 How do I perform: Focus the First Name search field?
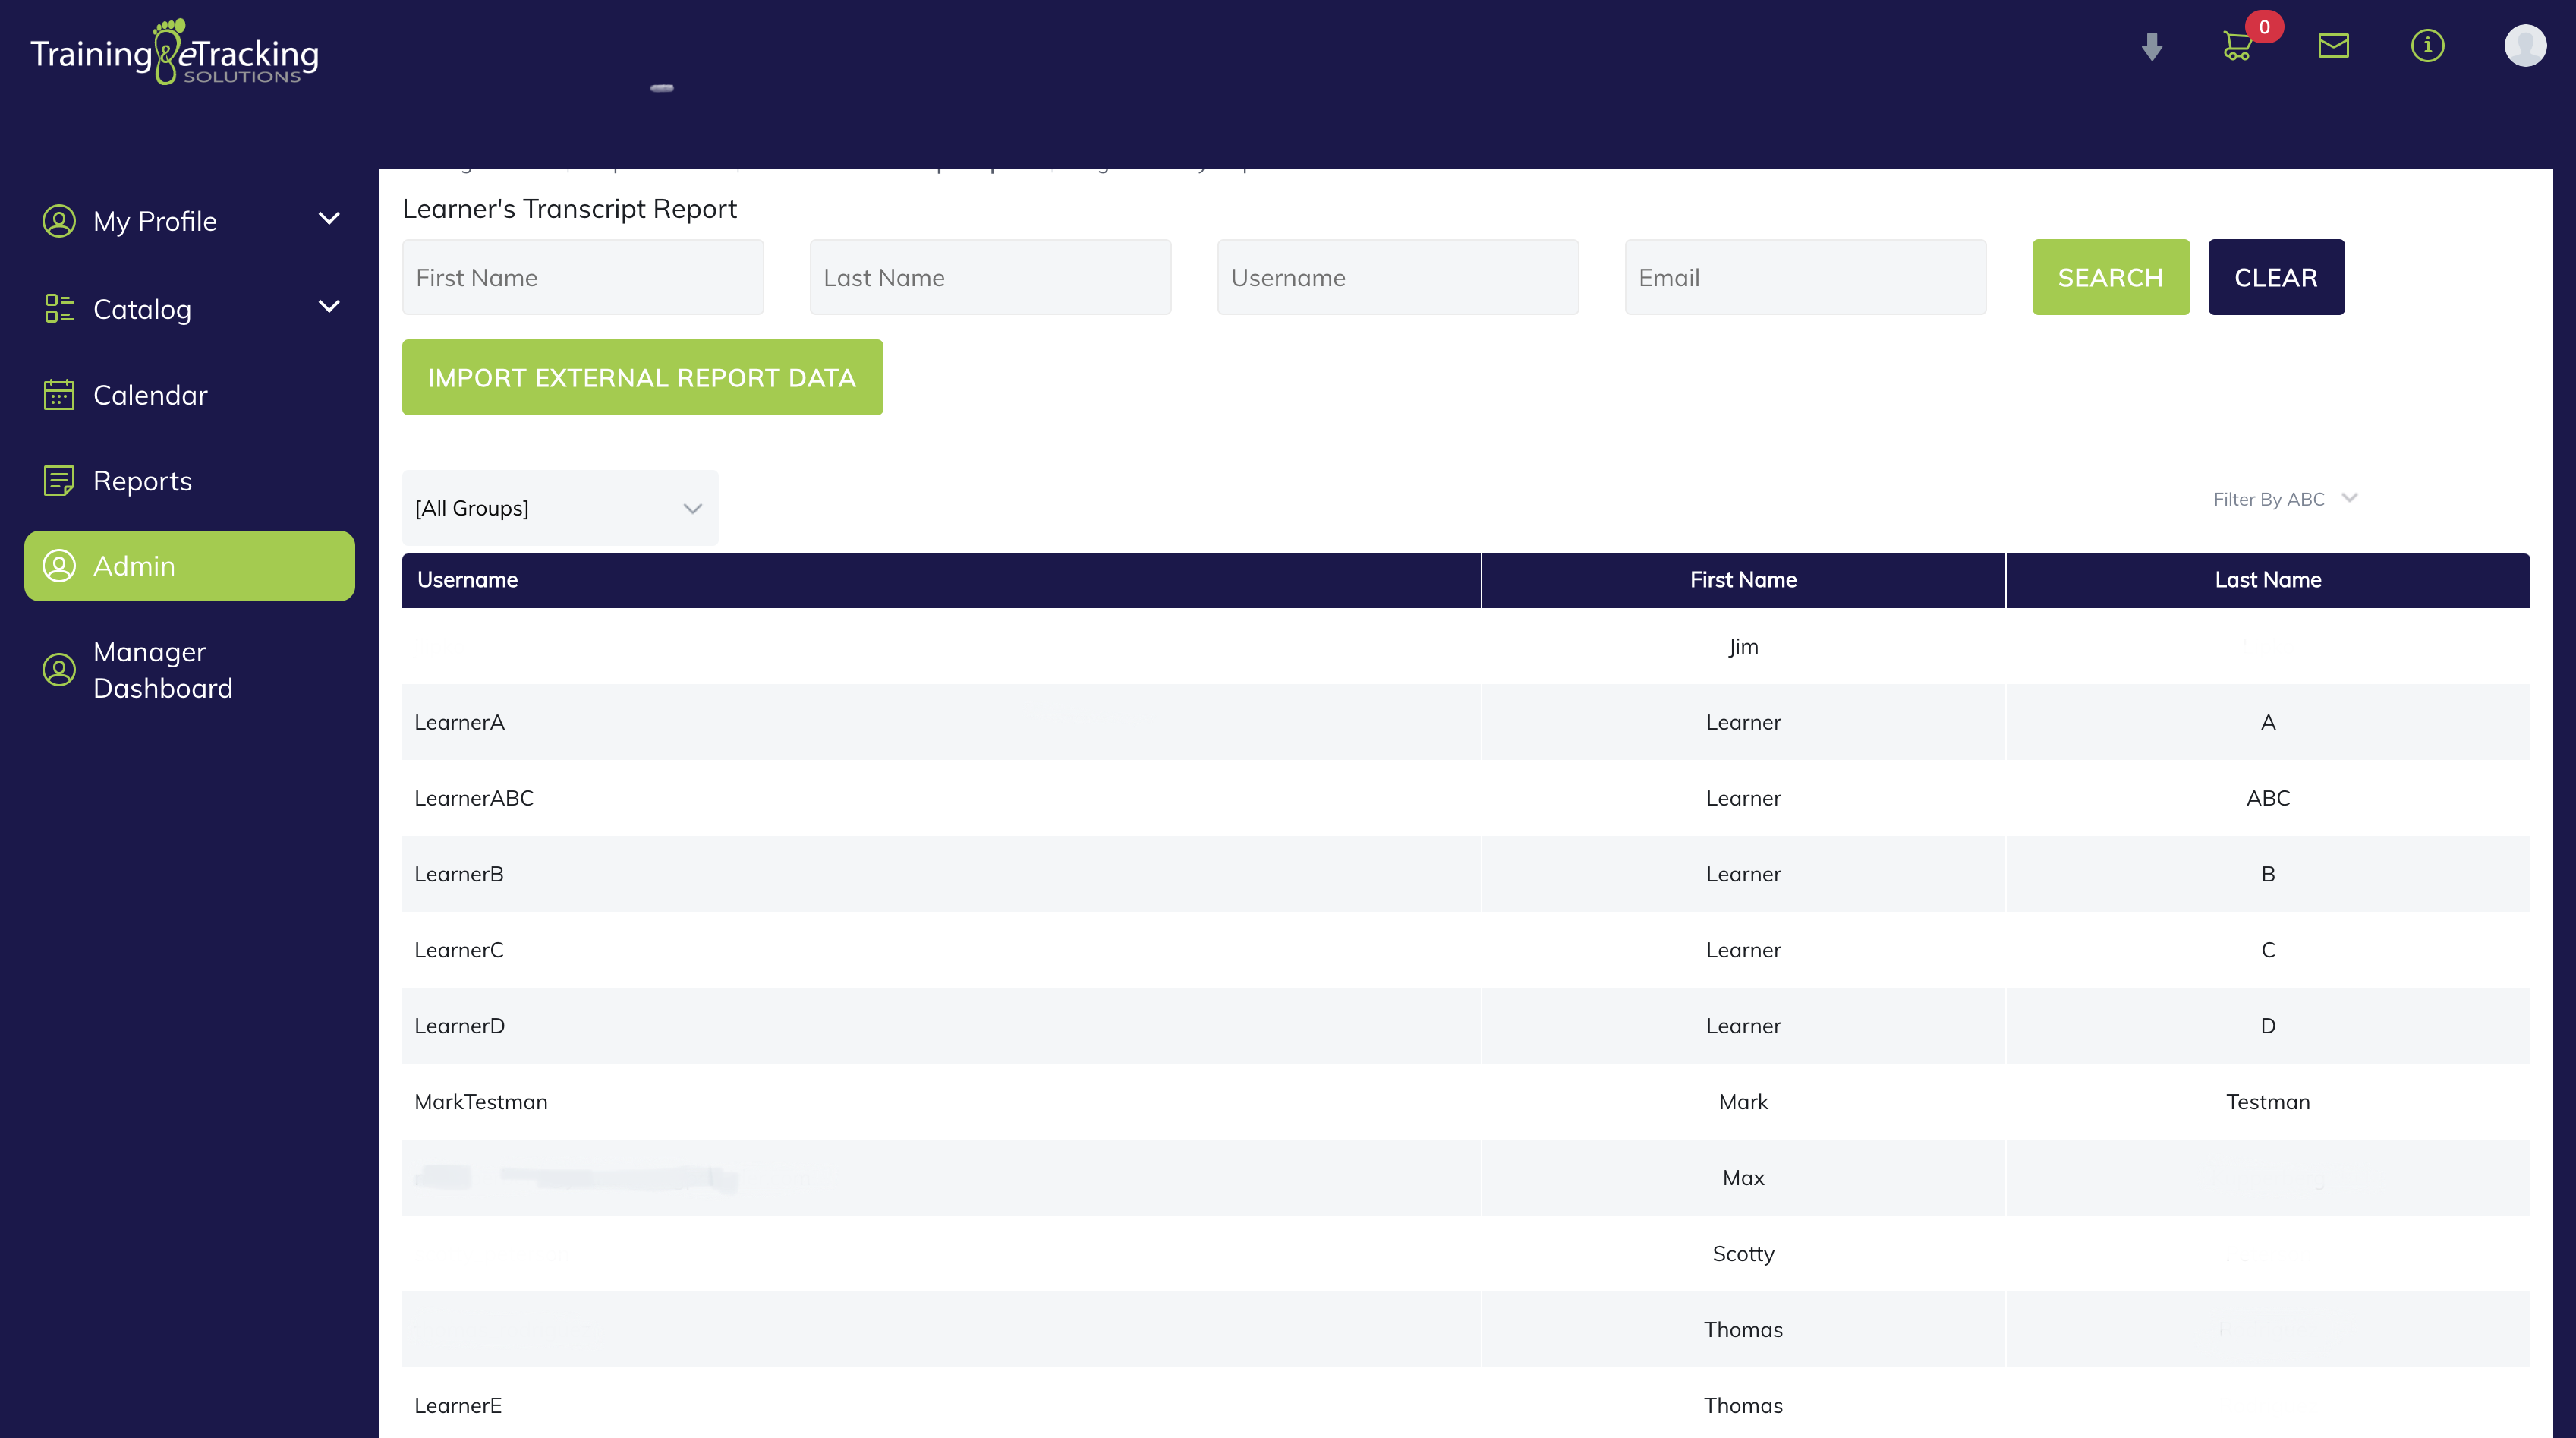(582, 278)
